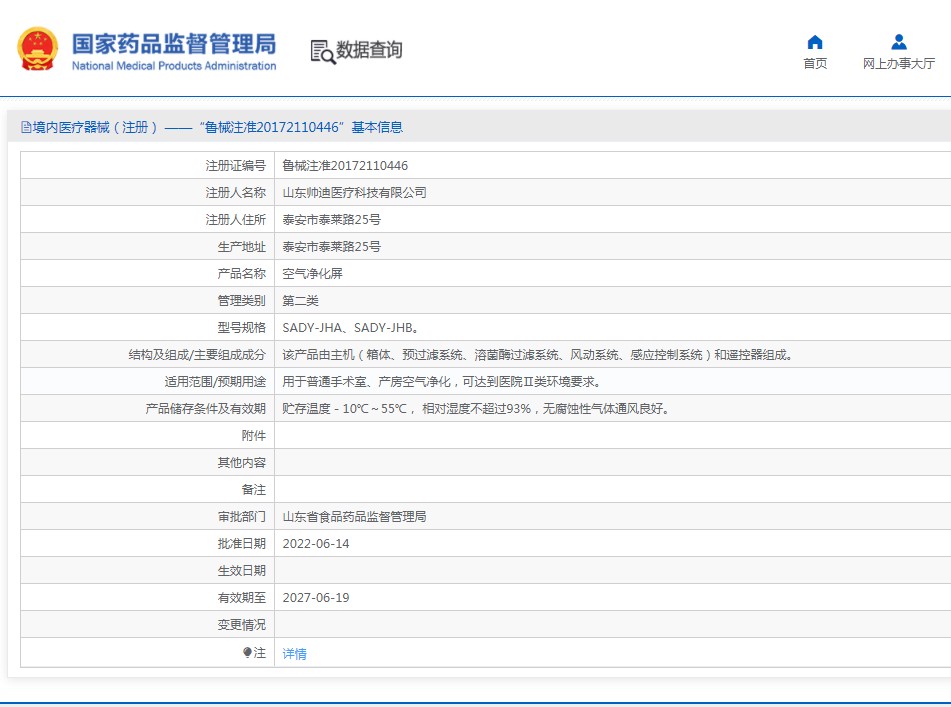
Task: Click the National Medical Products Administration text
Action: pyautogui.click(x=173, y=66)
